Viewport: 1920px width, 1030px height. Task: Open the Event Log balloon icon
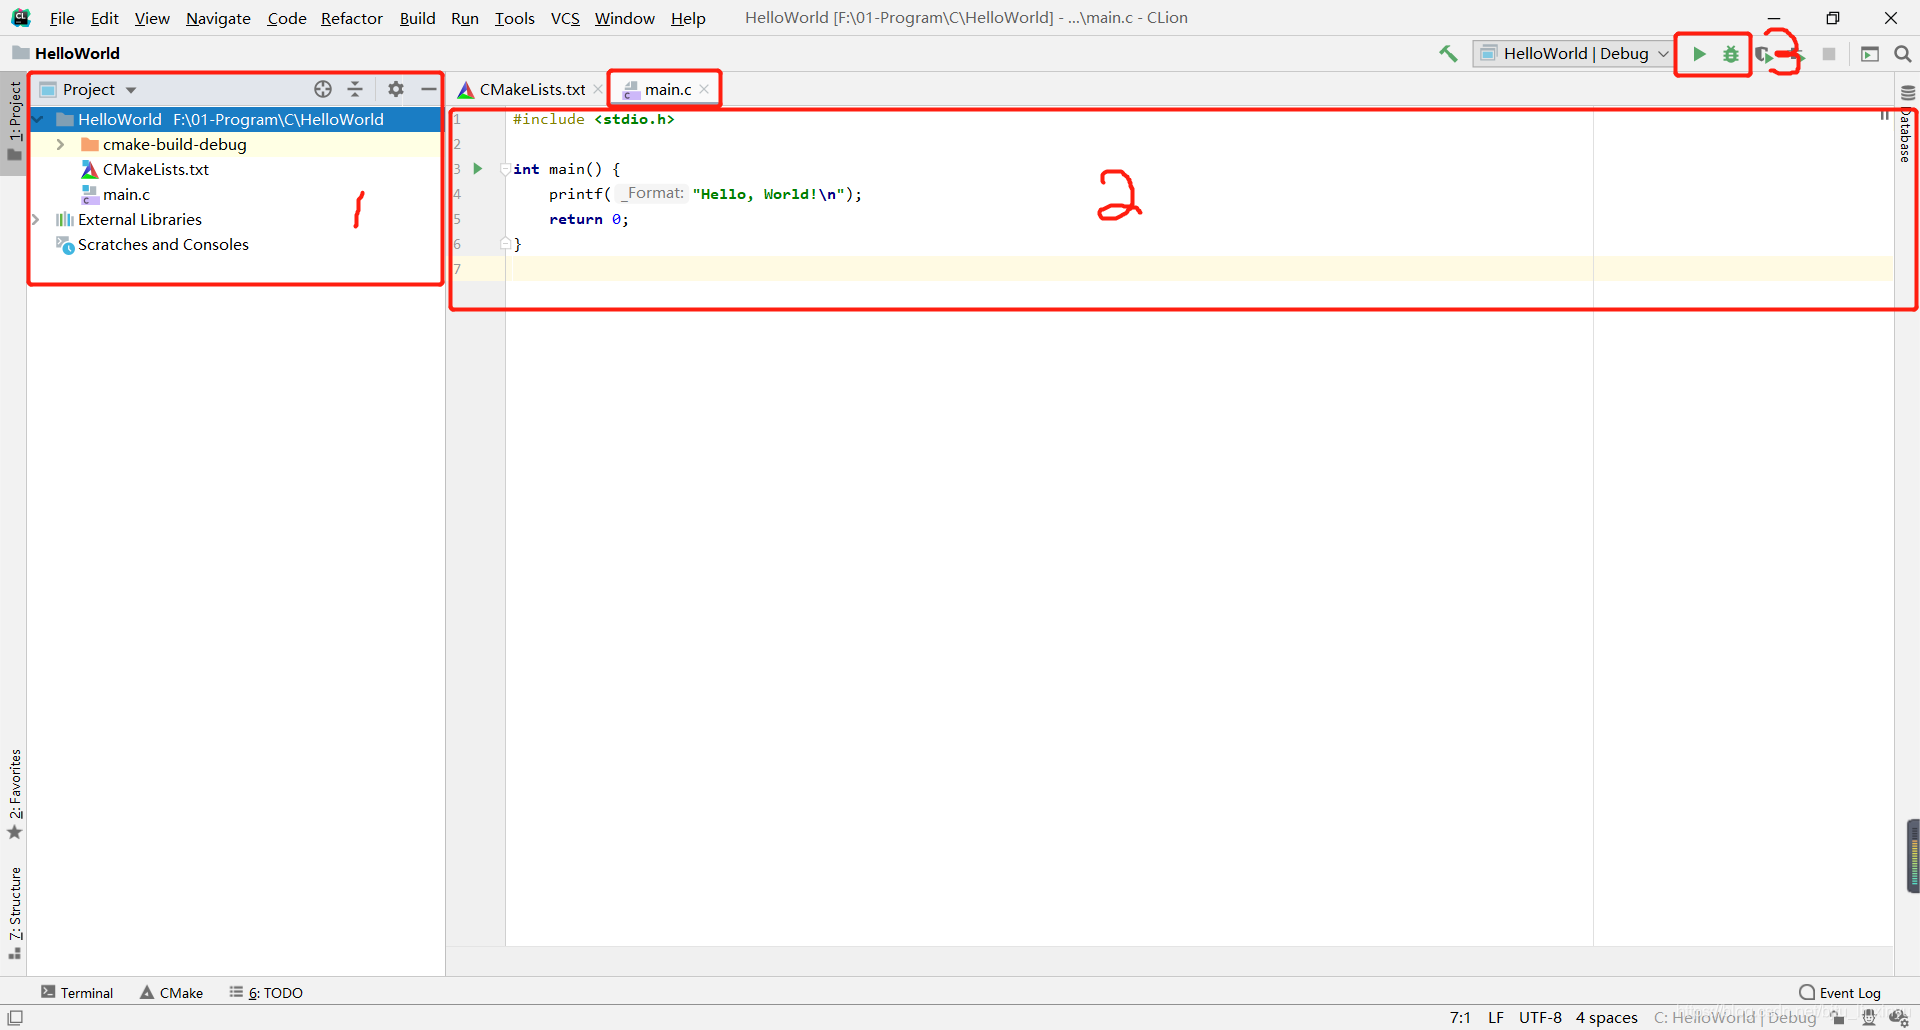click(x=1807, y=992)
